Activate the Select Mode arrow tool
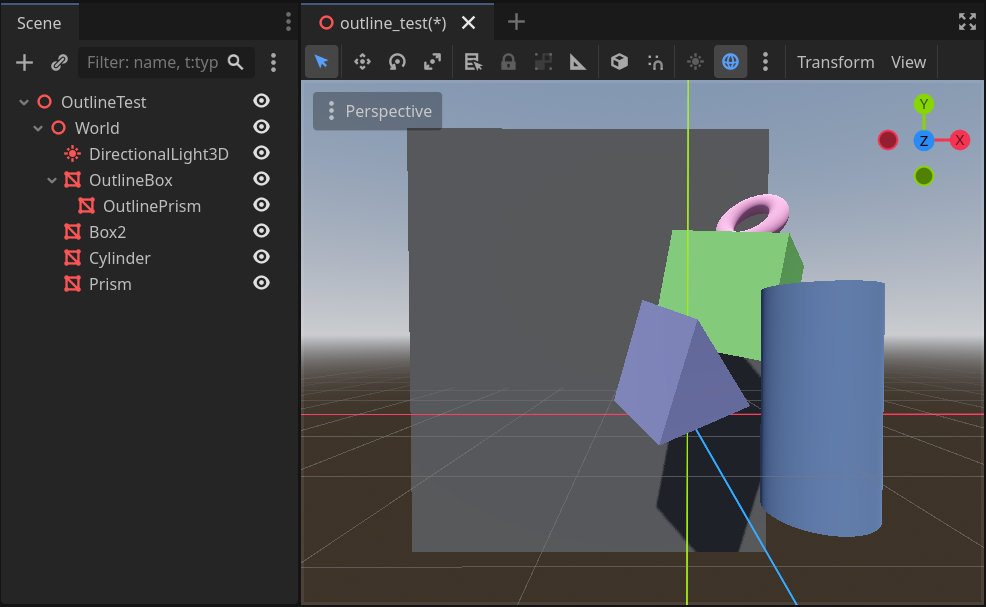 [x=321, y=62]
